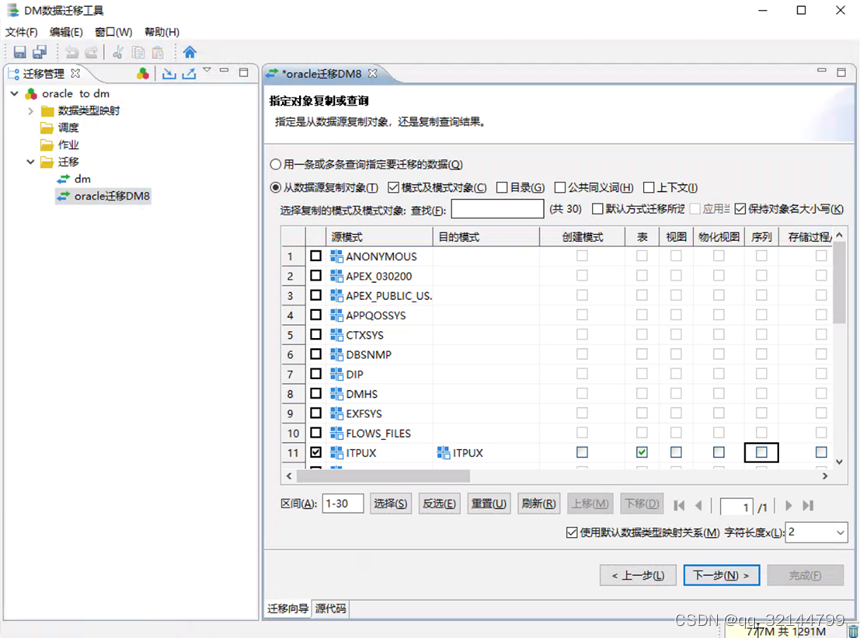Go to last page navigation icon
The width and height of the screenshot is (860, 638).
click(808, 505)
